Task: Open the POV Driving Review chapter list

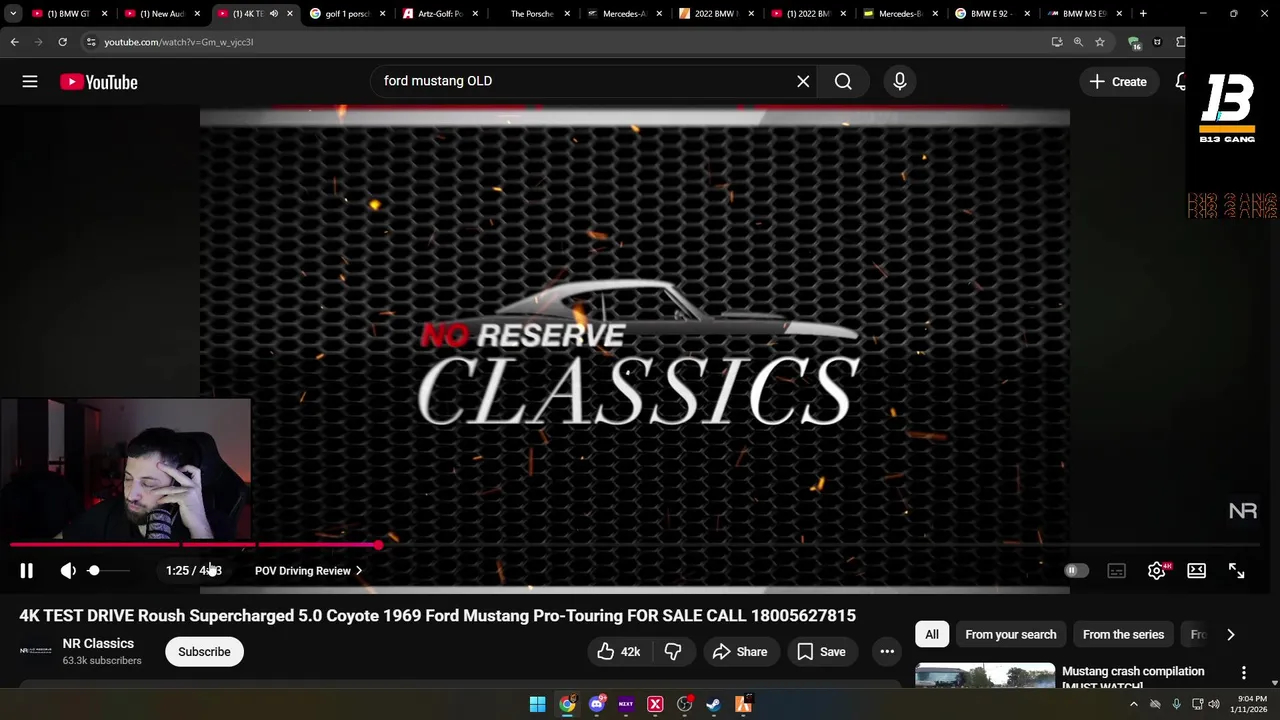Action: pyautogui.click(x=308, y=571)
